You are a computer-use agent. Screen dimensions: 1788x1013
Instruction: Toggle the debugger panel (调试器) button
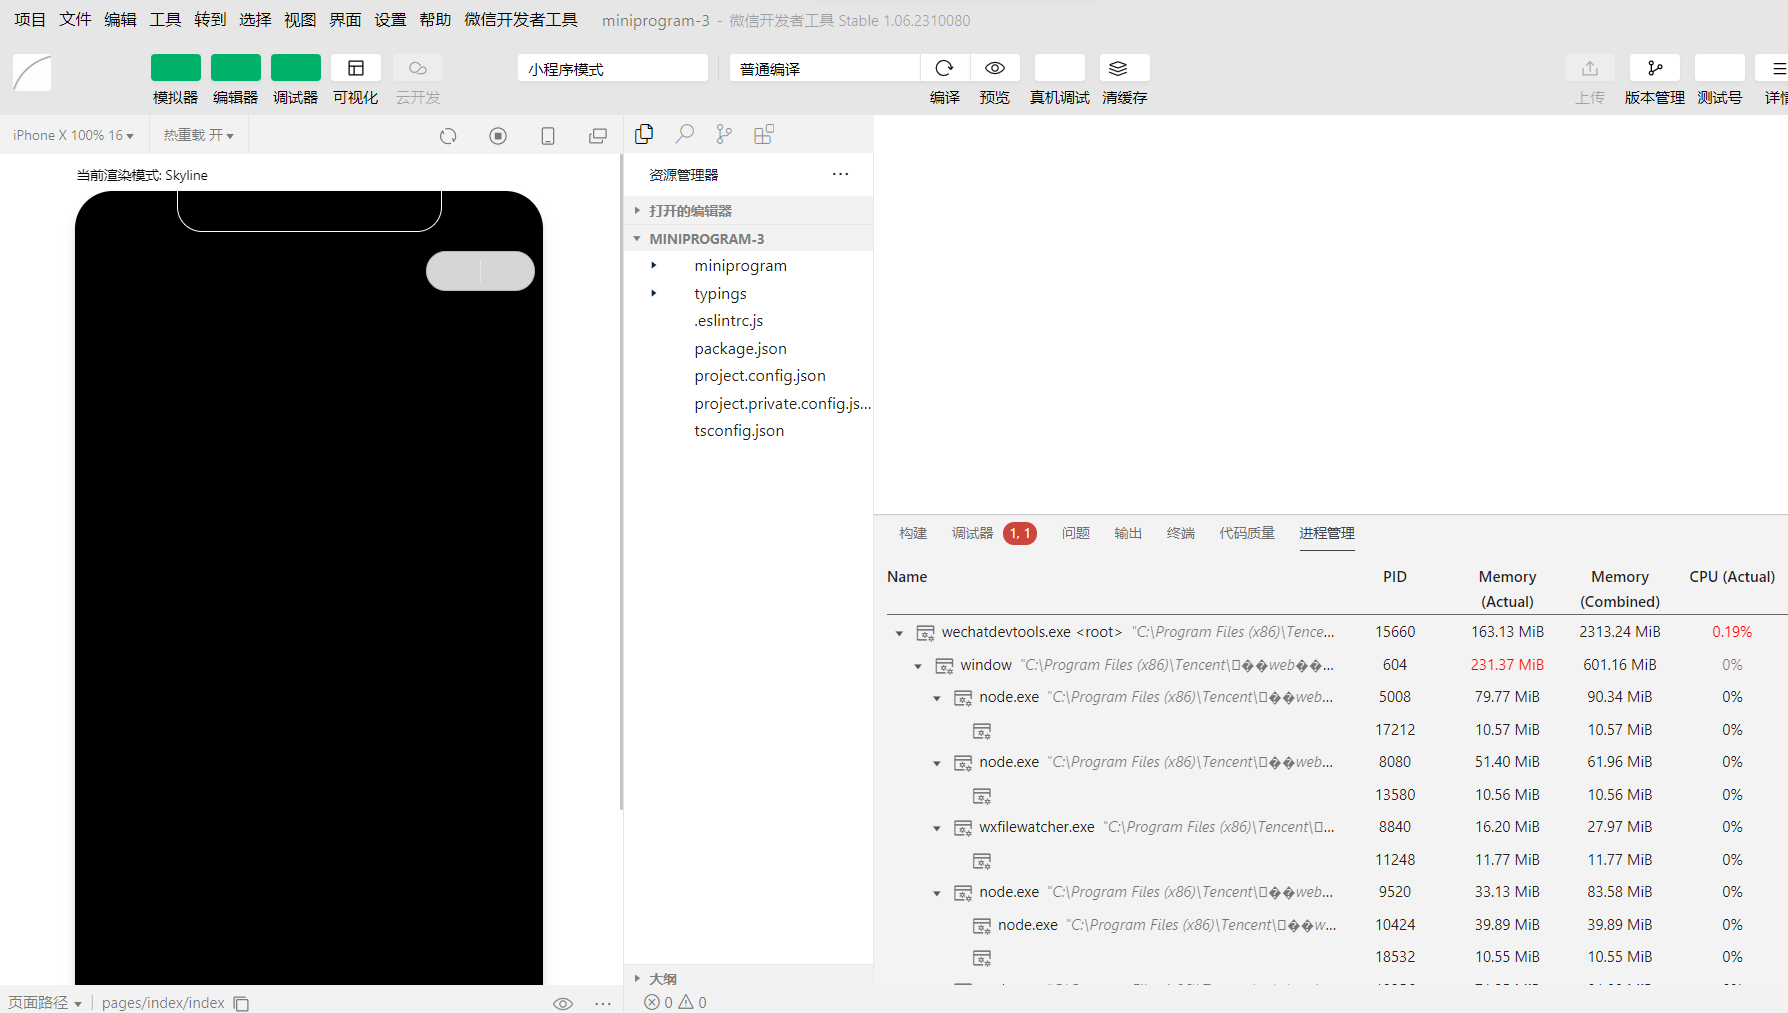pyautogui.click(x=295, y=68)
